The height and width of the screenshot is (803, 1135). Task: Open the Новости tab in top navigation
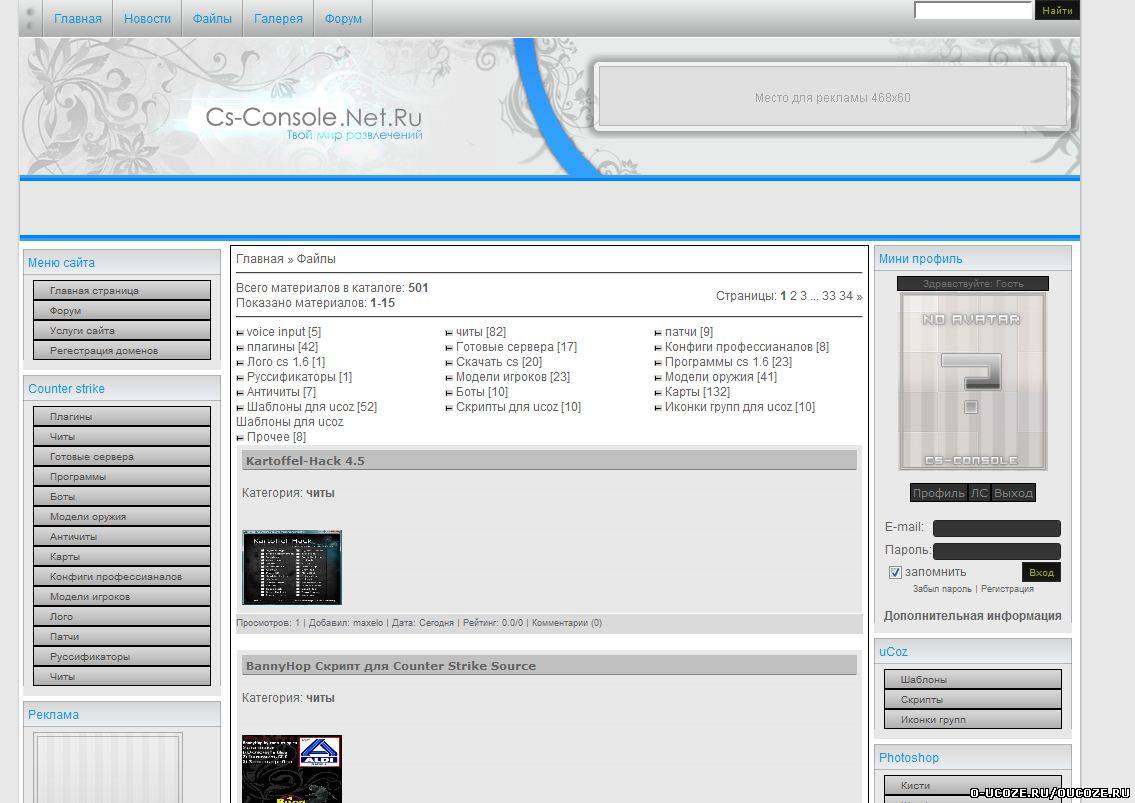point(147,19)
